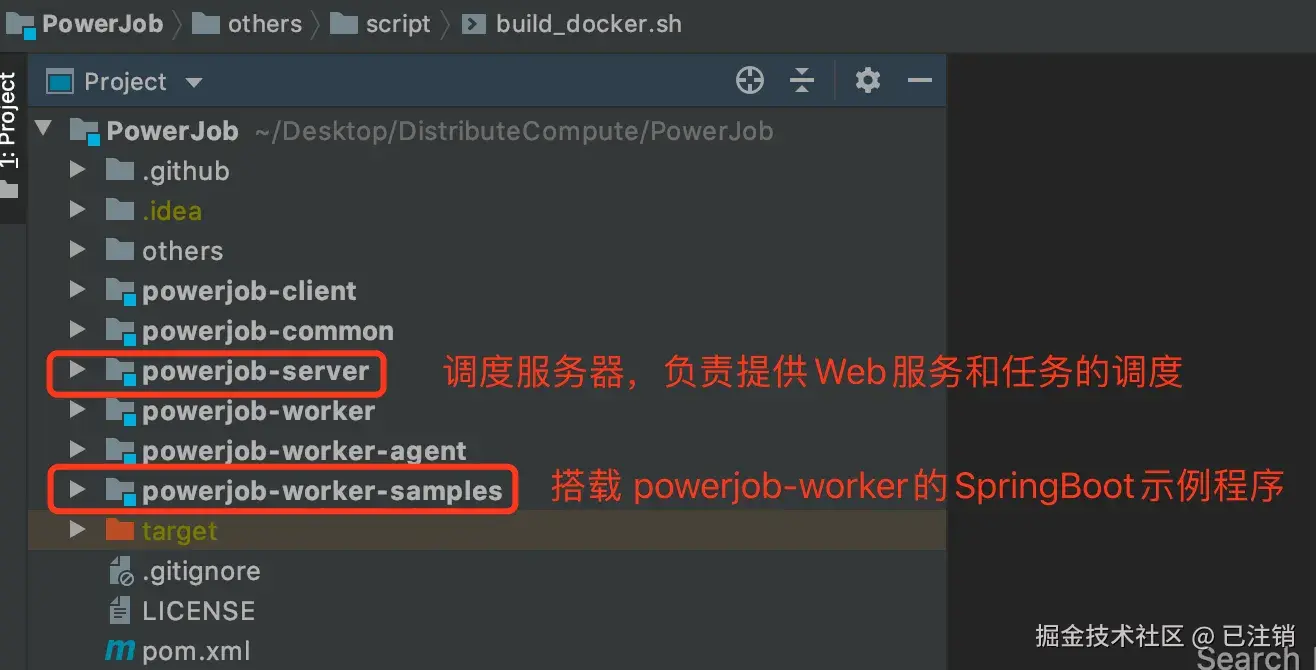Select the others folder in tree

[183, 251]
